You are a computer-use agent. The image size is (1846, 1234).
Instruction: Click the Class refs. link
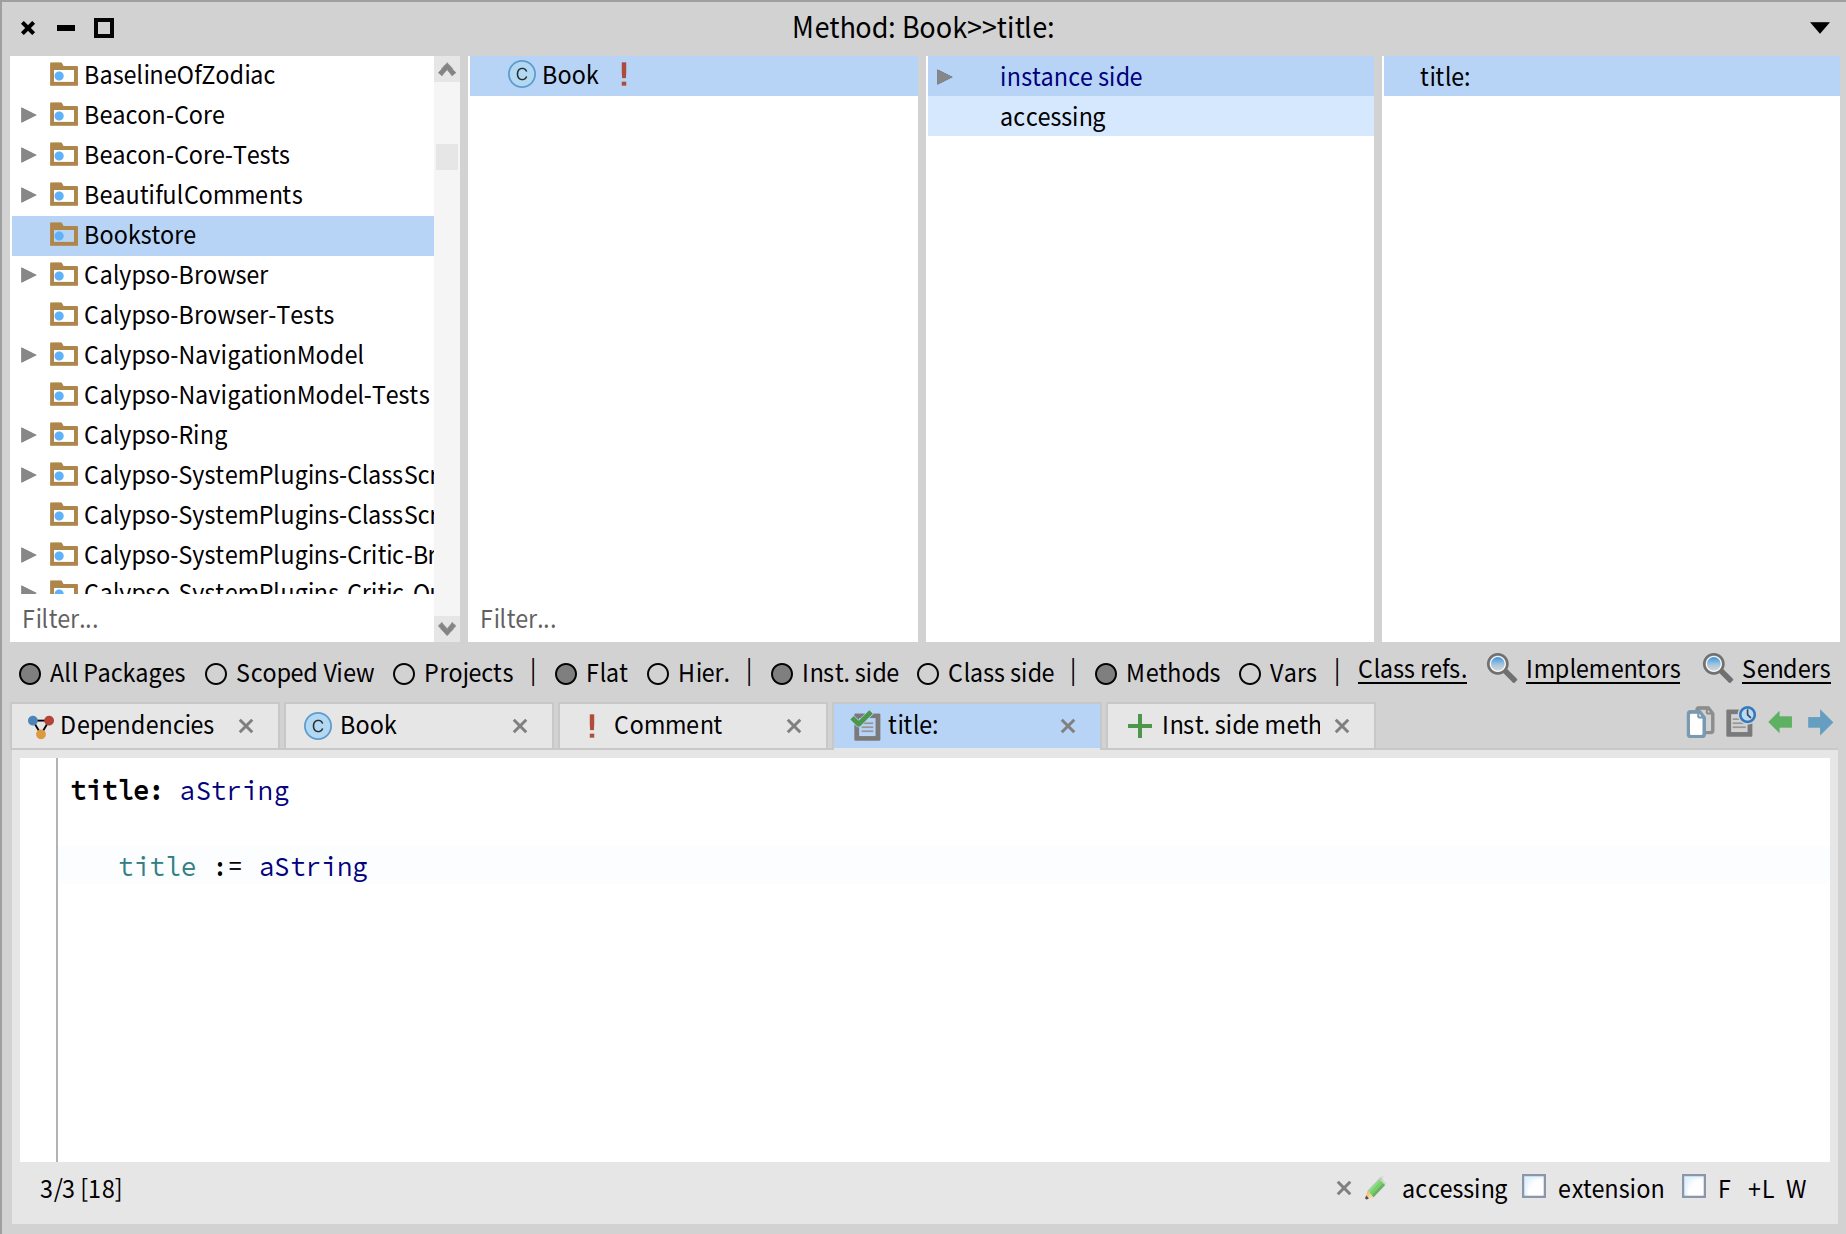(x=1411, y=670)
